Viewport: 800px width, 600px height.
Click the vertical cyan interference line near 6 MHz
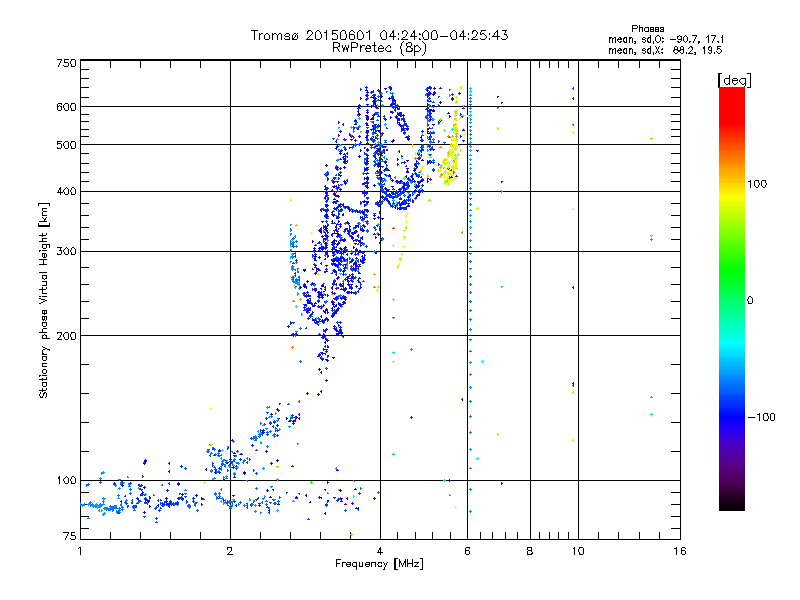pyautogui.click(x=470, y=298)
